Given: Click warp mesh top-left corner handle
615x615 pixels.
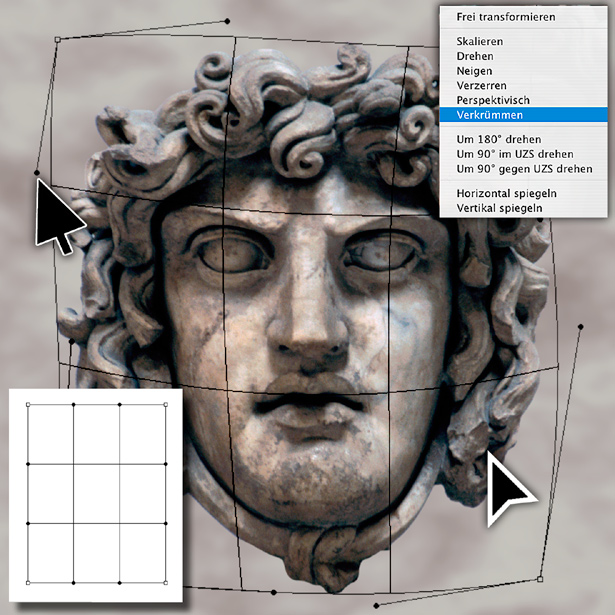Looking at the screenshot, I should (57, 39).
